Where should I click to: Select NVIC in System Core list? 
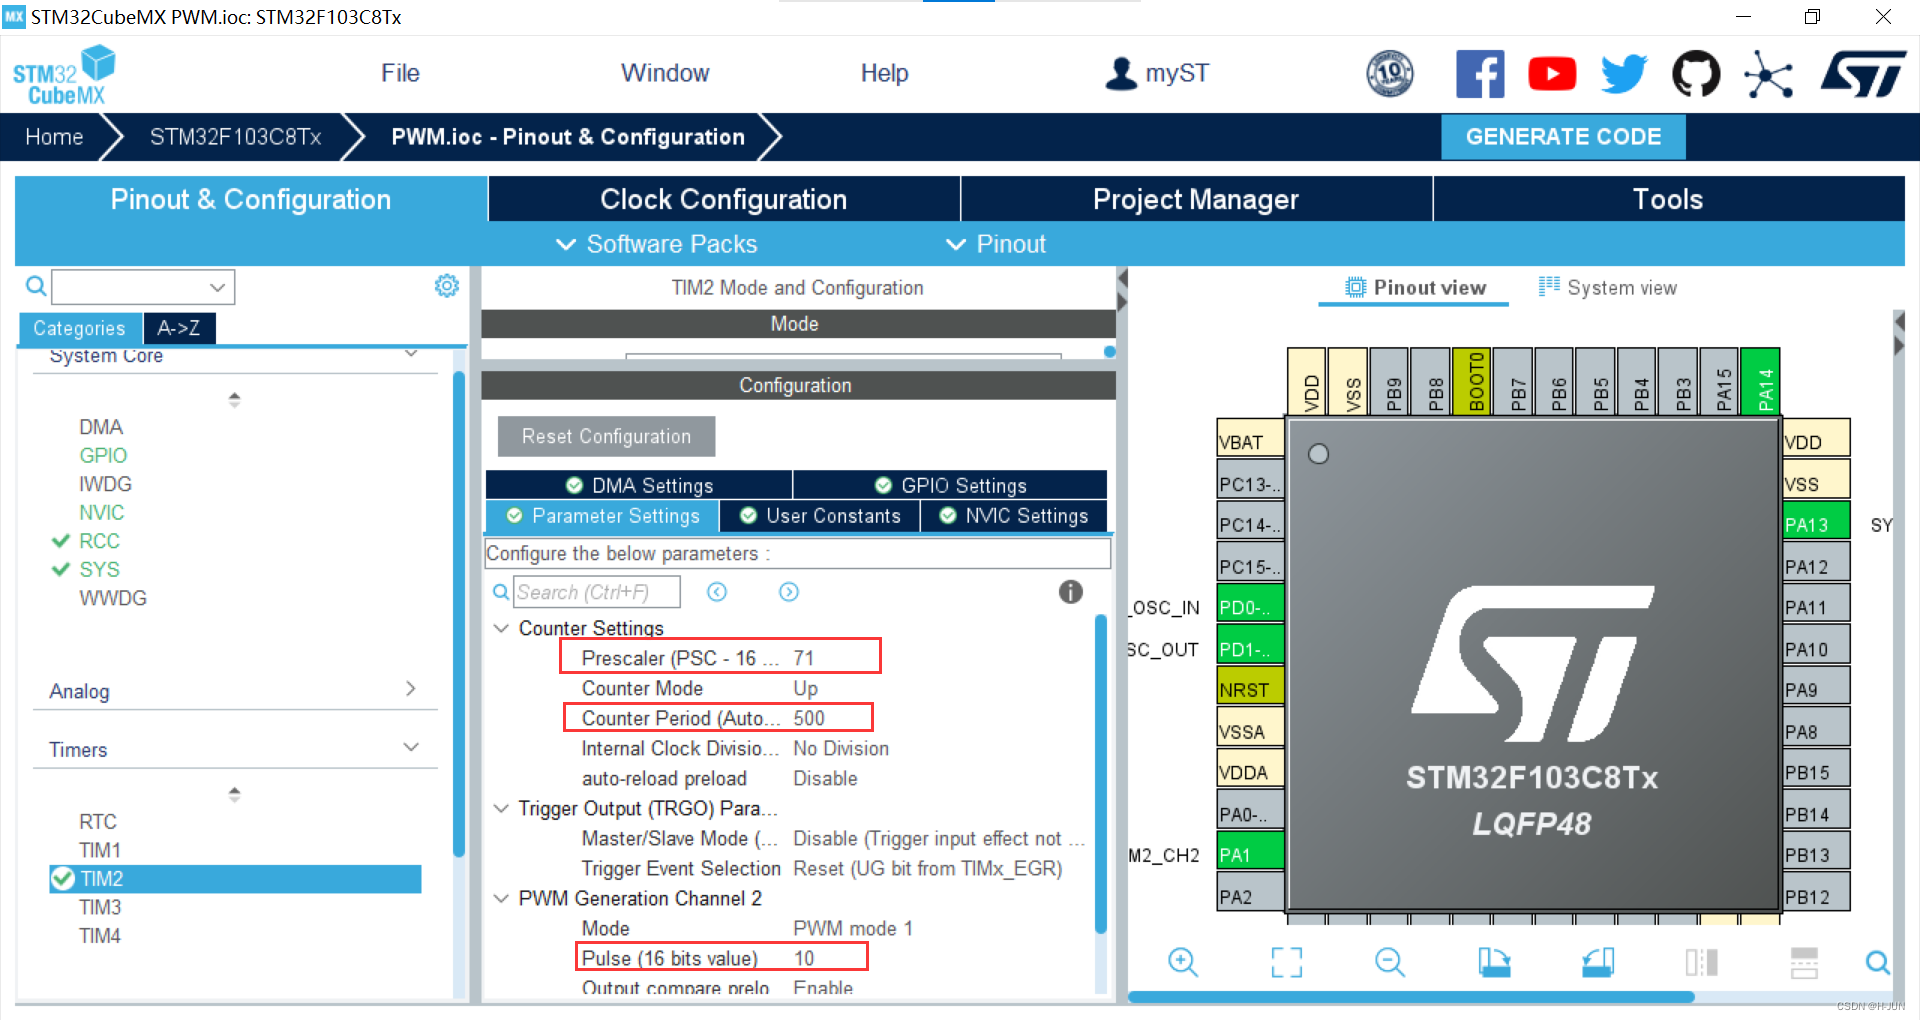[102, 512]
